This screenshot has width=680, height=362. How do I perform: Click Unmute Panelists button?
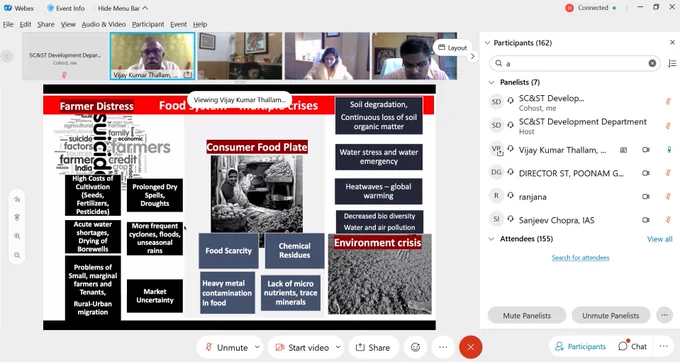(611, 316)
